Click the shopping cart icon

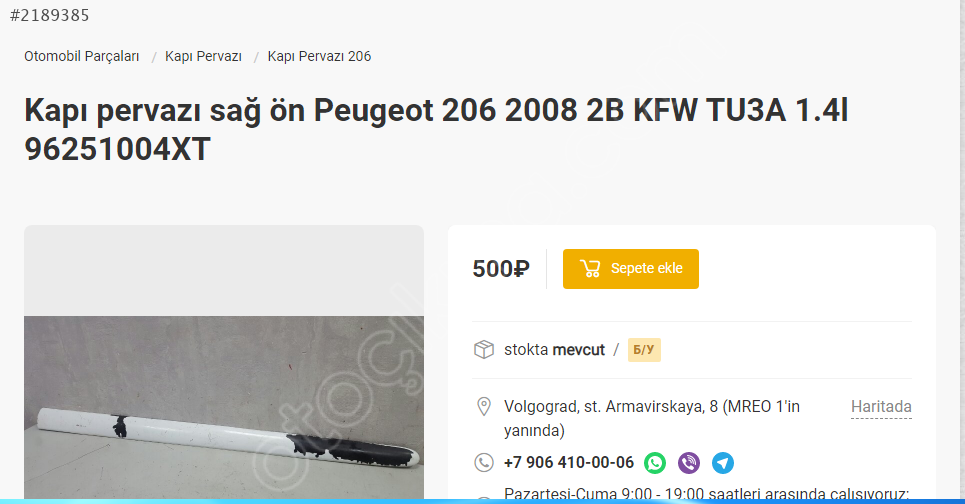590,268
